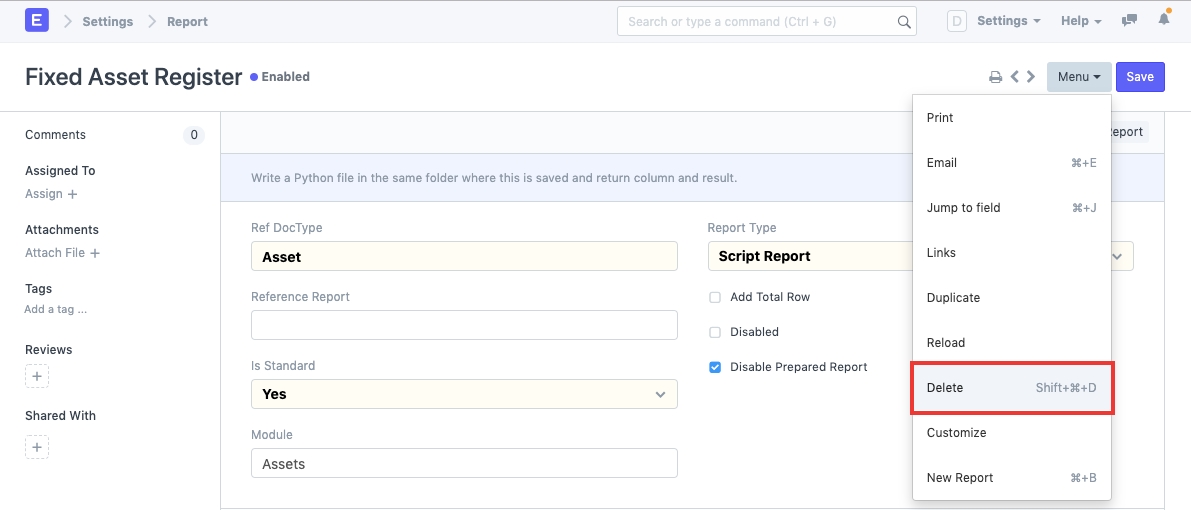Expand the Help dropdown in navbar
Screen dimensions: 1191x510
click(1080, 21)
